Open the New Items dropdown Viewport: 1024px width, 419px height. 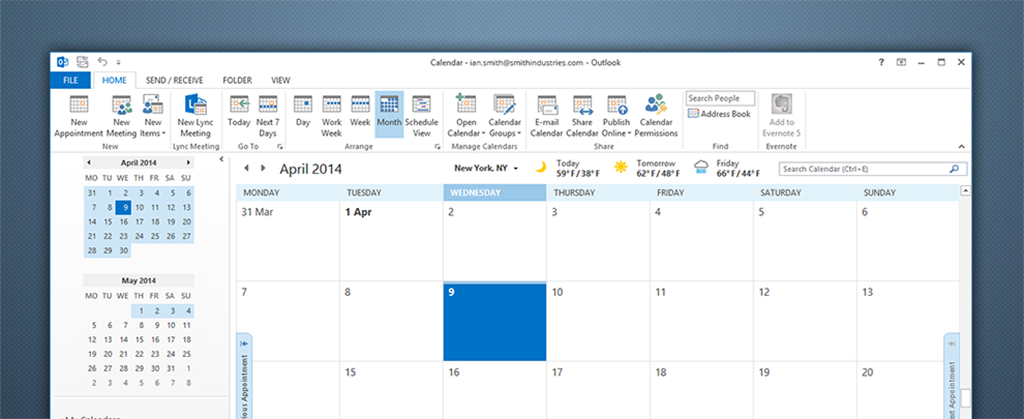(x=153, y=116)
